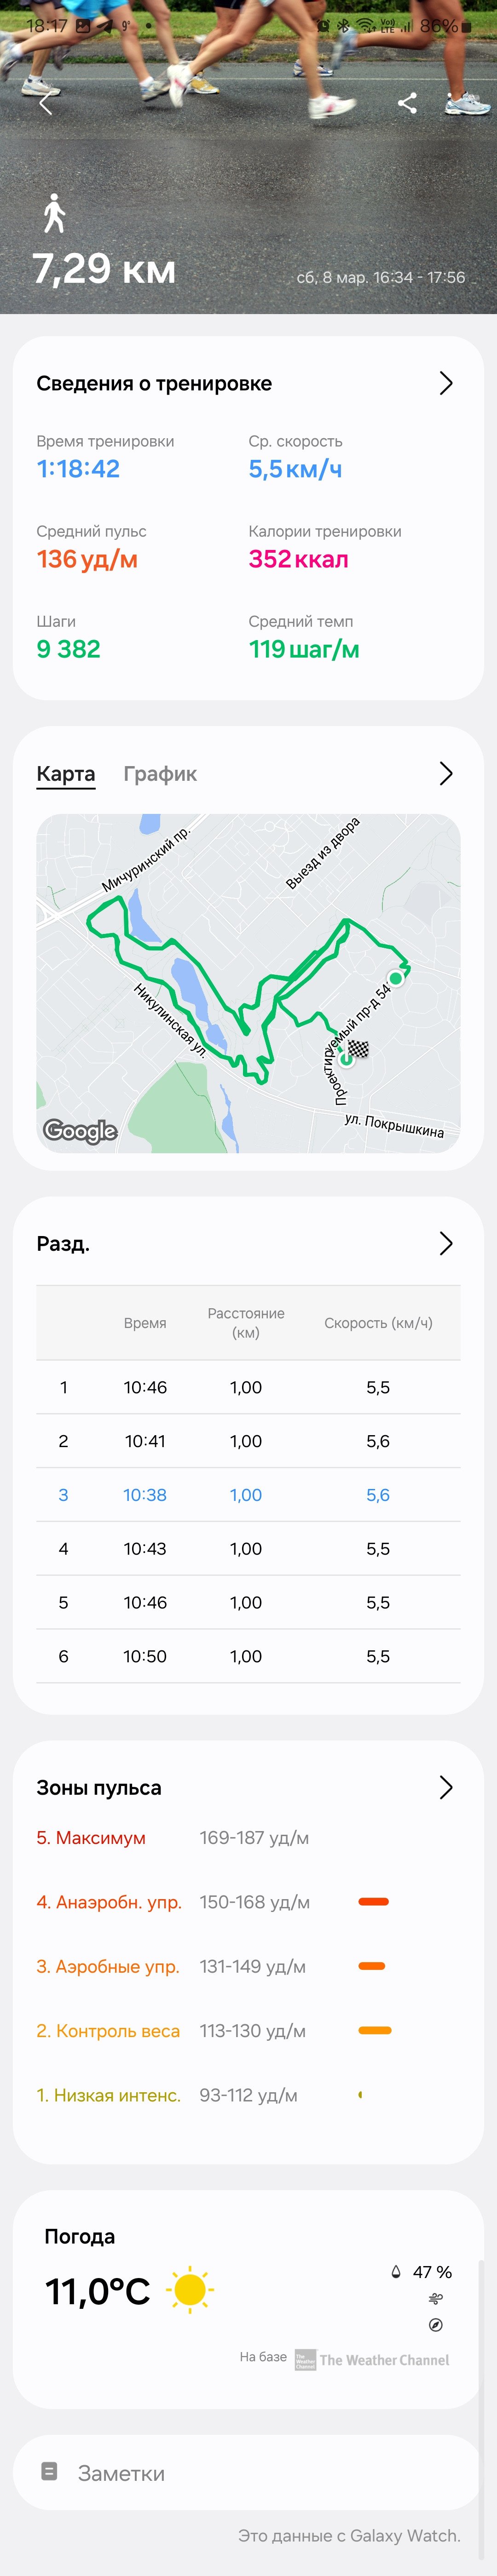
Task: Open the Заметки notes field
Action: (x=248, y=2472)
